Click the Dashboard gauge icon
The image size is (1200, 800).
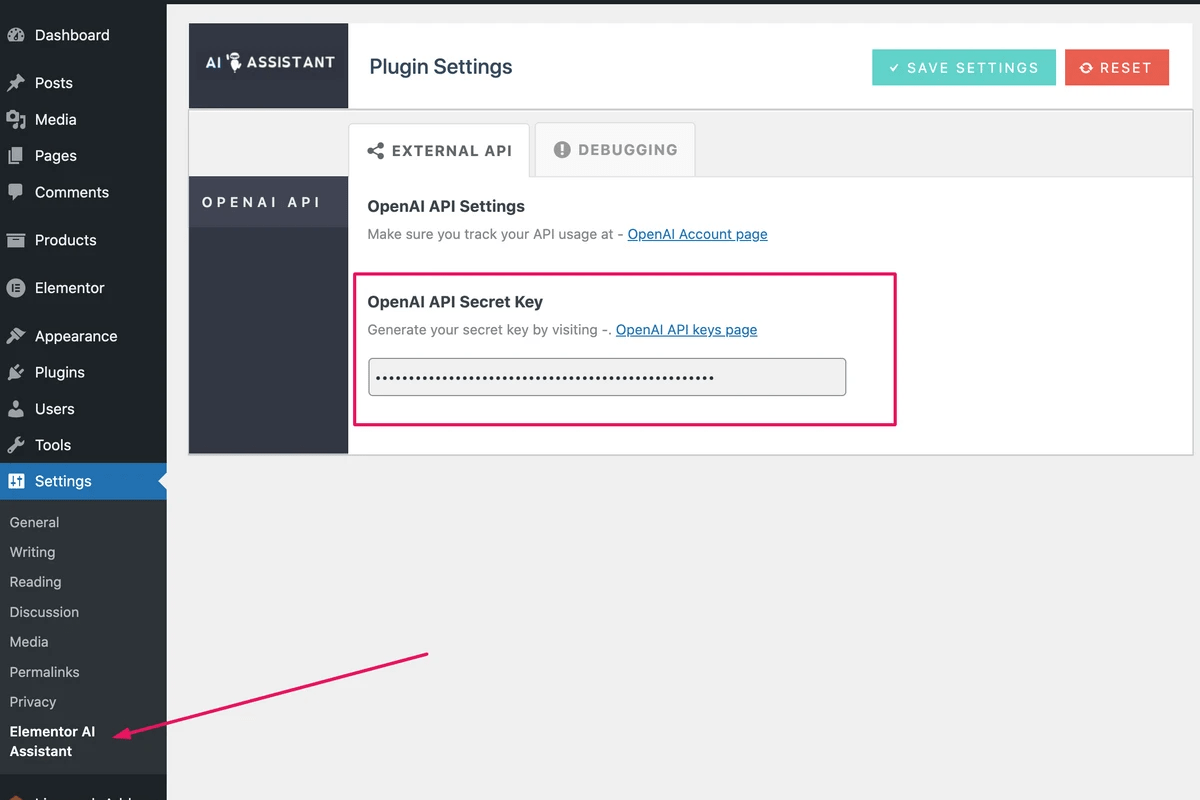click(x=15, y=35)
